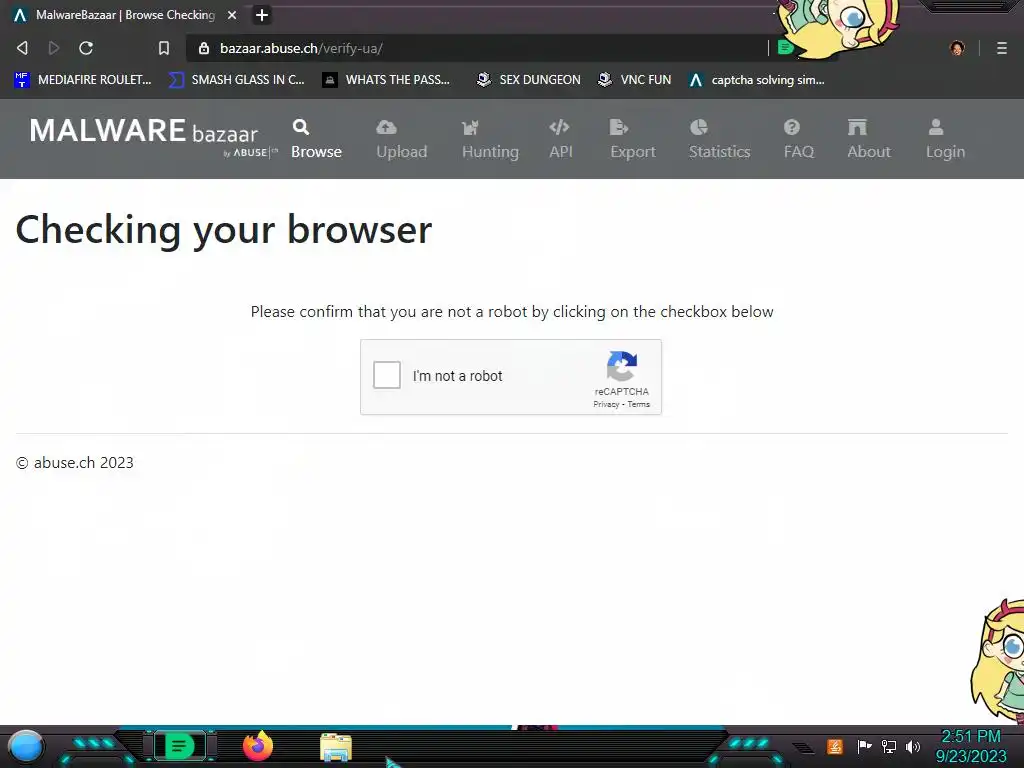This screenshot has width=1024, height=768.
Task: Open File Explorer from the taskbar
Action: 336,747
